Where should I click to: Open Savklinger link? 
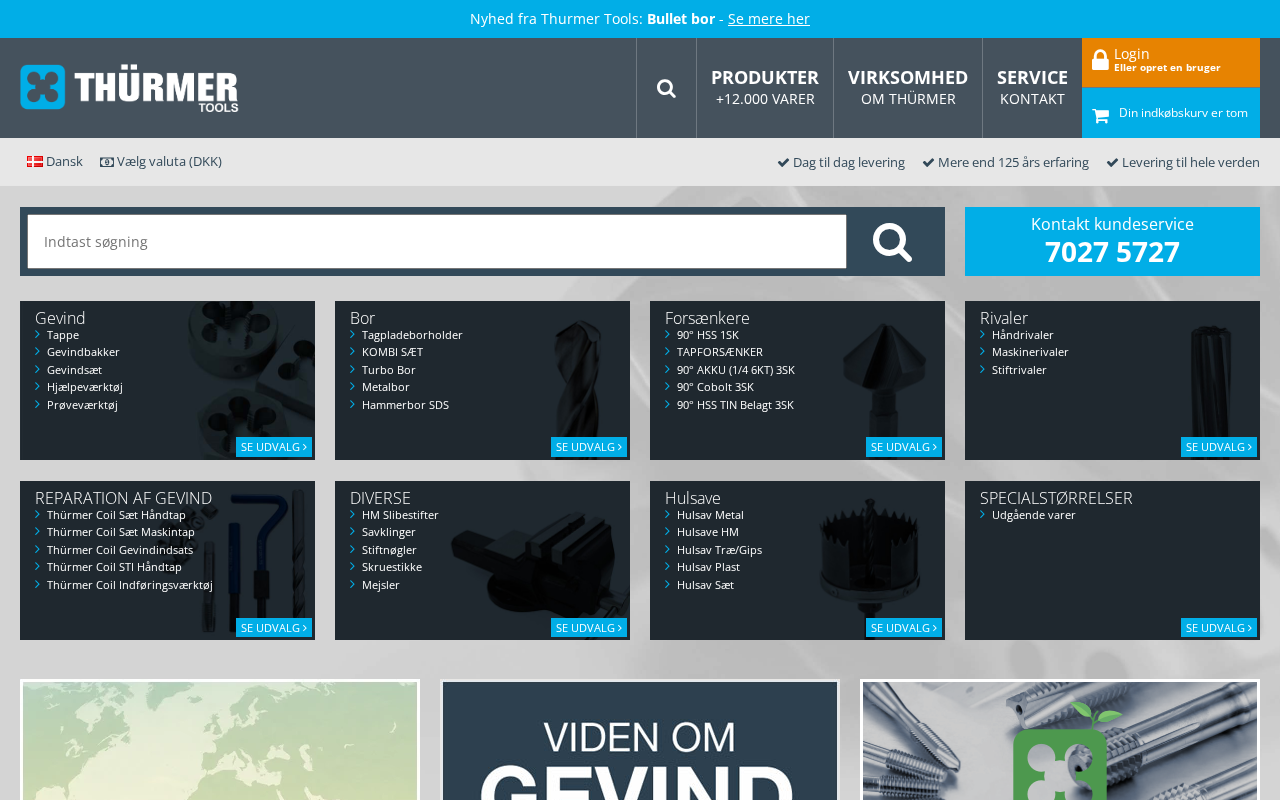pyautogui.click(x=389, y=532)
